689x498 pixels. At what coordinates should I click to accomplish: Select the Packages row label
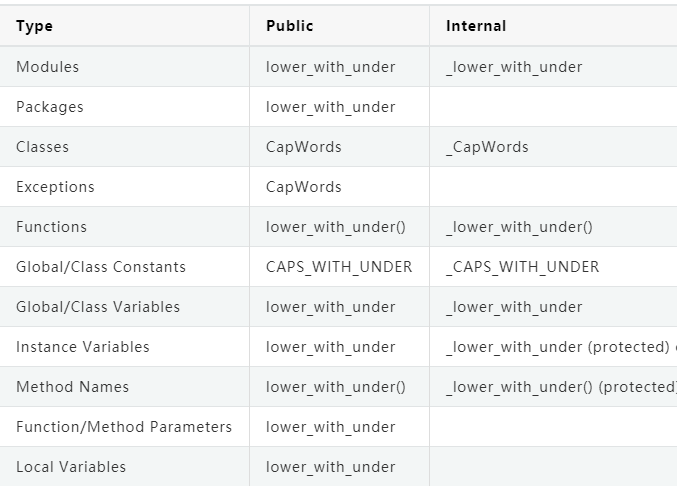click(x=50, y=107)
